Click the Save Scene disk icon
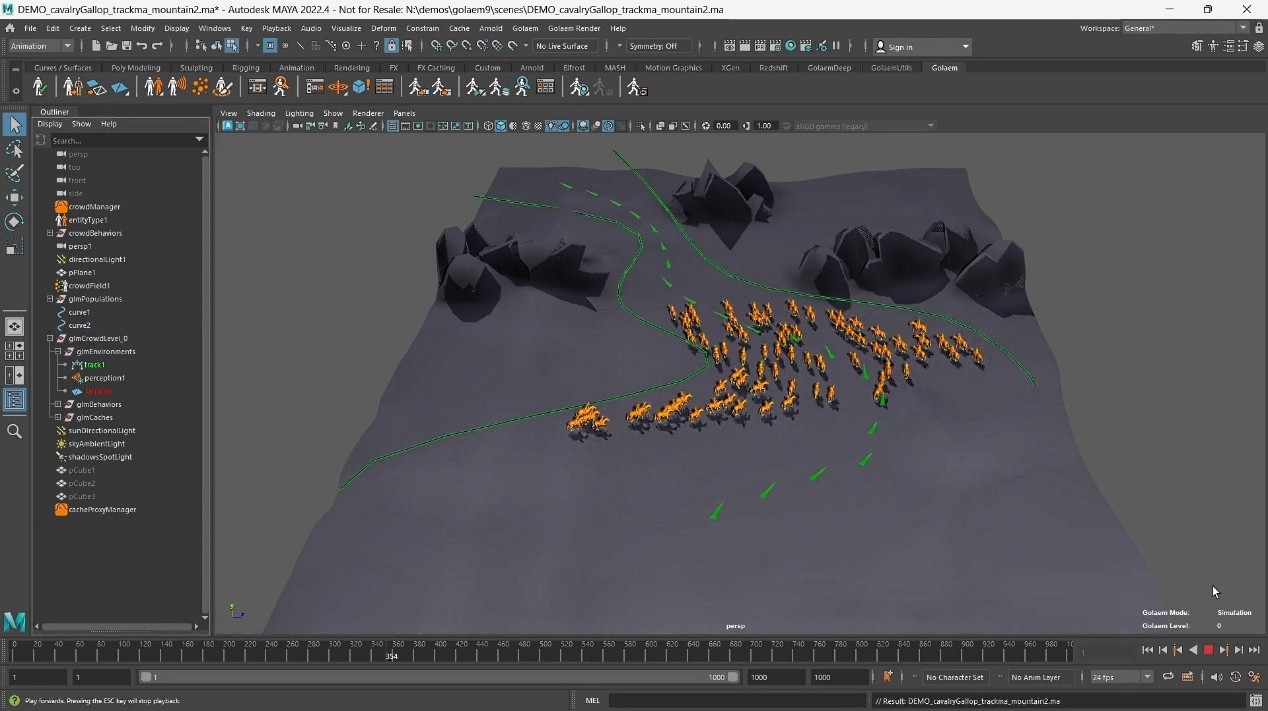Screen dimensions: 1268x711 click(x=126, y=46)
